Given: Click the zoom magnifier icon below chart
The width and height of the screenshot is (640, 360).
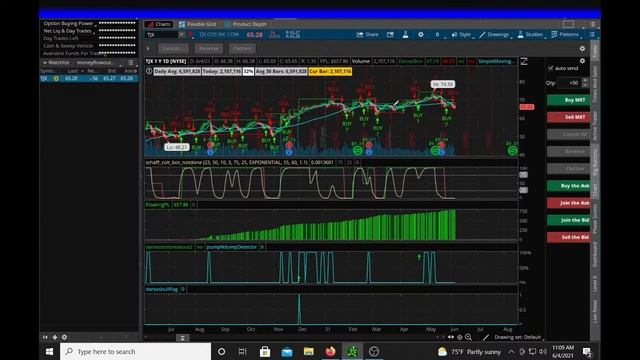Looking at the screenshot, I should tap(469, 337).
